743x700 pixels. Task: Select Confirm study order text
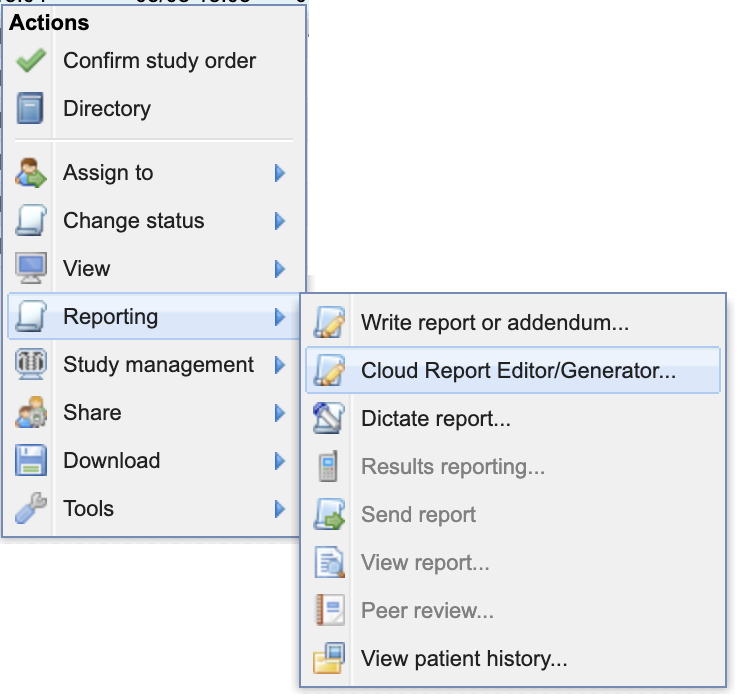[160, 61]
